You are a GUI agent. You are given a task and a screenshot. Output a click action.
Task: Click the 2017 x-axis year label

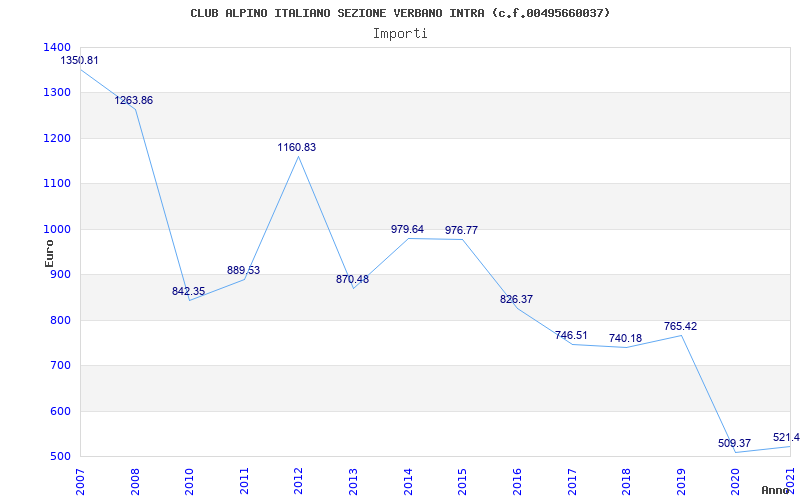[571, 481]
